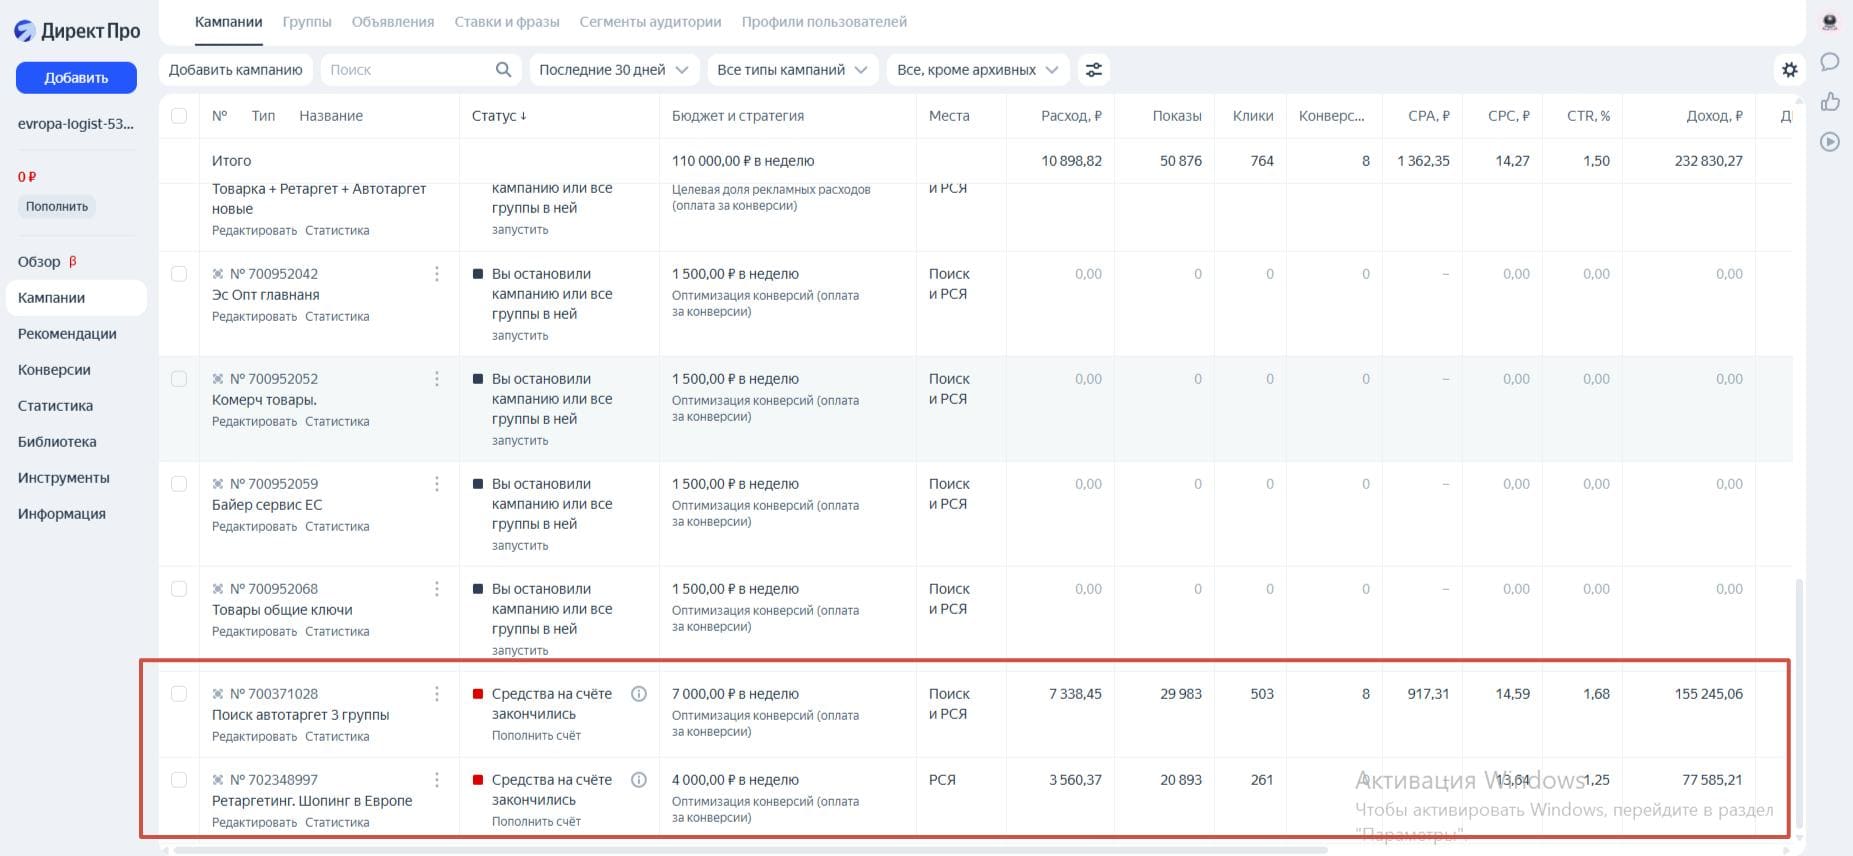The width and height of the screenshot is (1853, 856).
Task: Click the Директ Про logo
Action: (x=77, y=31)
